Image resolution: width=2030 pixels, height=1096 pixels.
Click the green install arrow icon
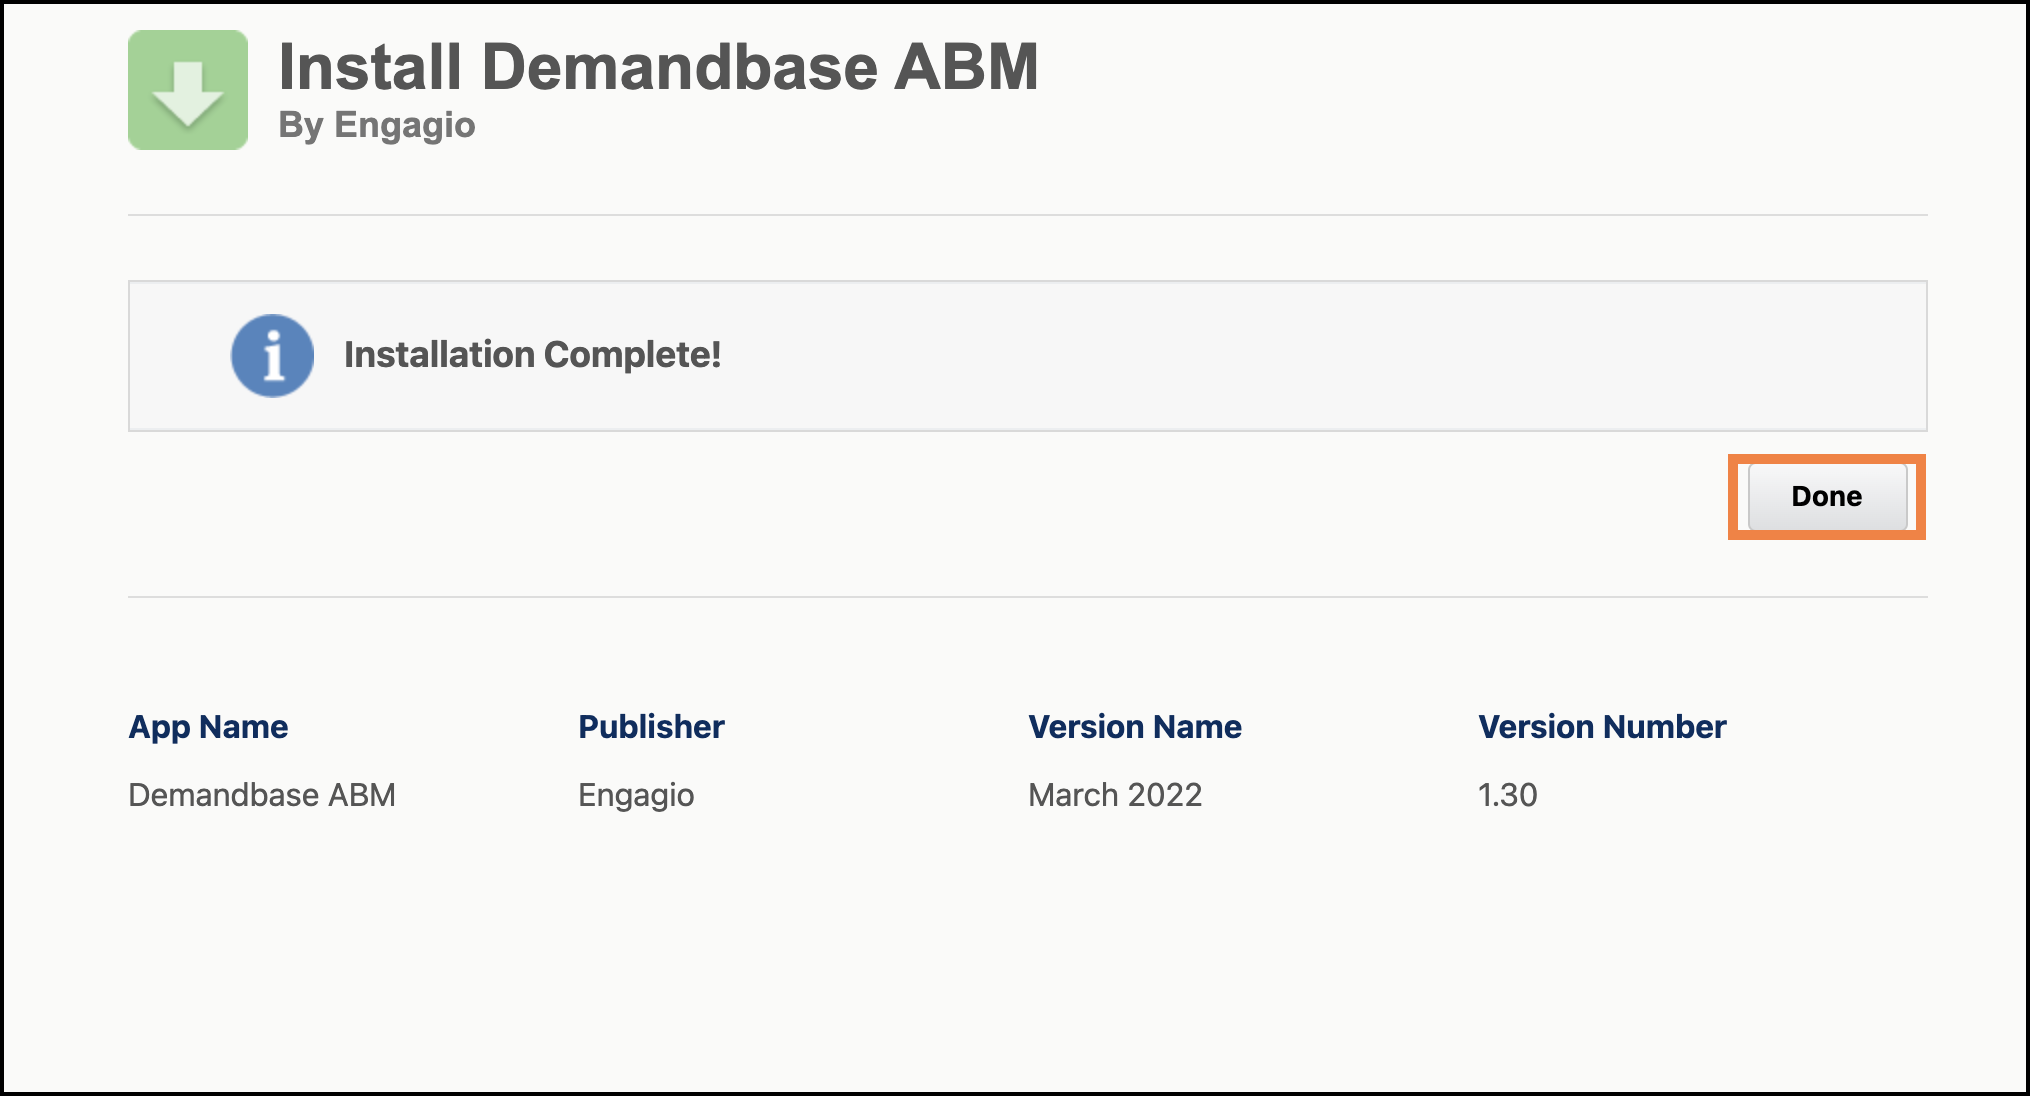(188, 90)
